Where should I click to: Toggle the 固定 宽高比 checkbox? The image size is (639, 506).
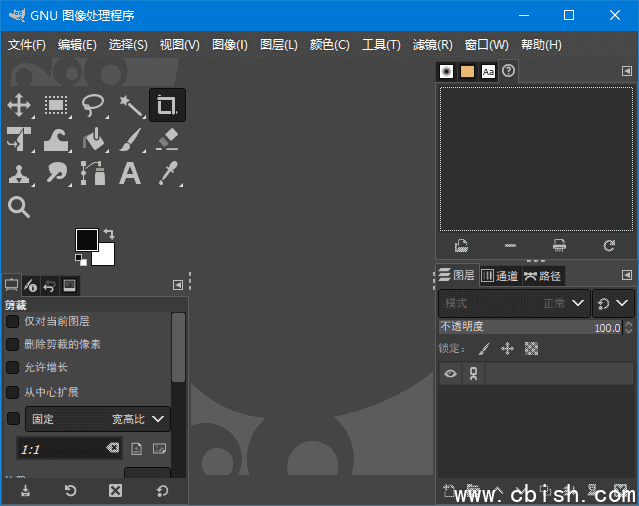pos(13,418)
